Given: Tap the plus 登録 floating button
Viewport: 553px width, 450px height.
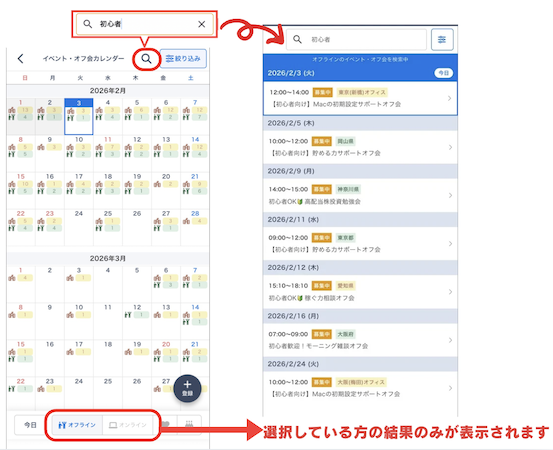Looking at the screenshot, I should coord(187,388).
